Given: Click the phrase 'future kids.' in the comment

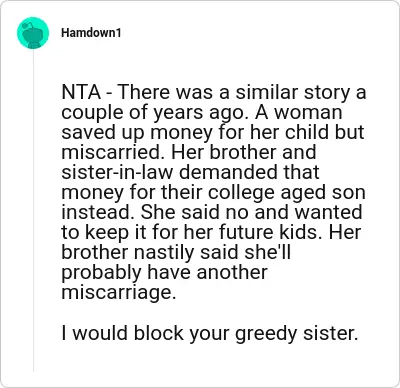Looking at the screenshot, I should coord(271,232).
